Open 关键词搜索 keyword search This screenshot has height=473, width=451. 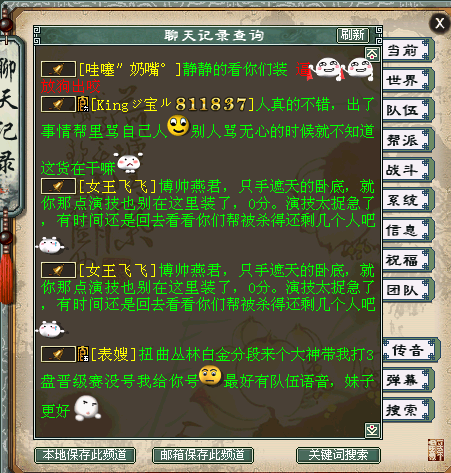(338, 455)
